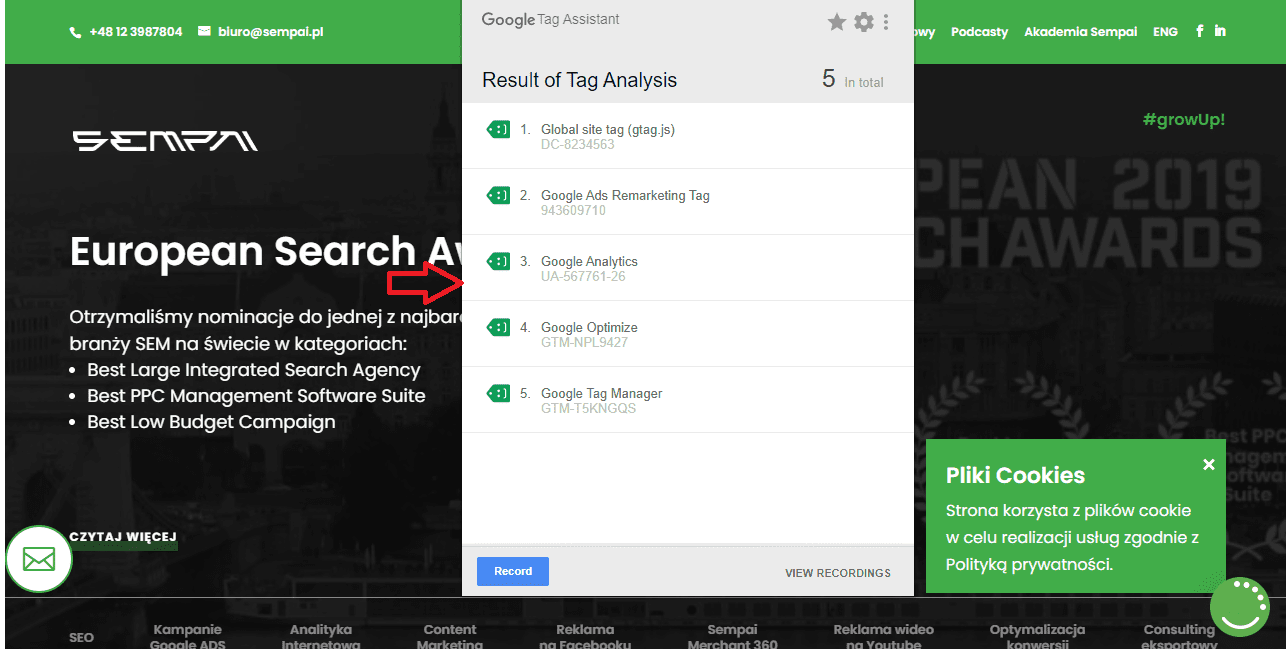Click the Sempai logo
1286x649 pixels.
(x=165, y=141)
